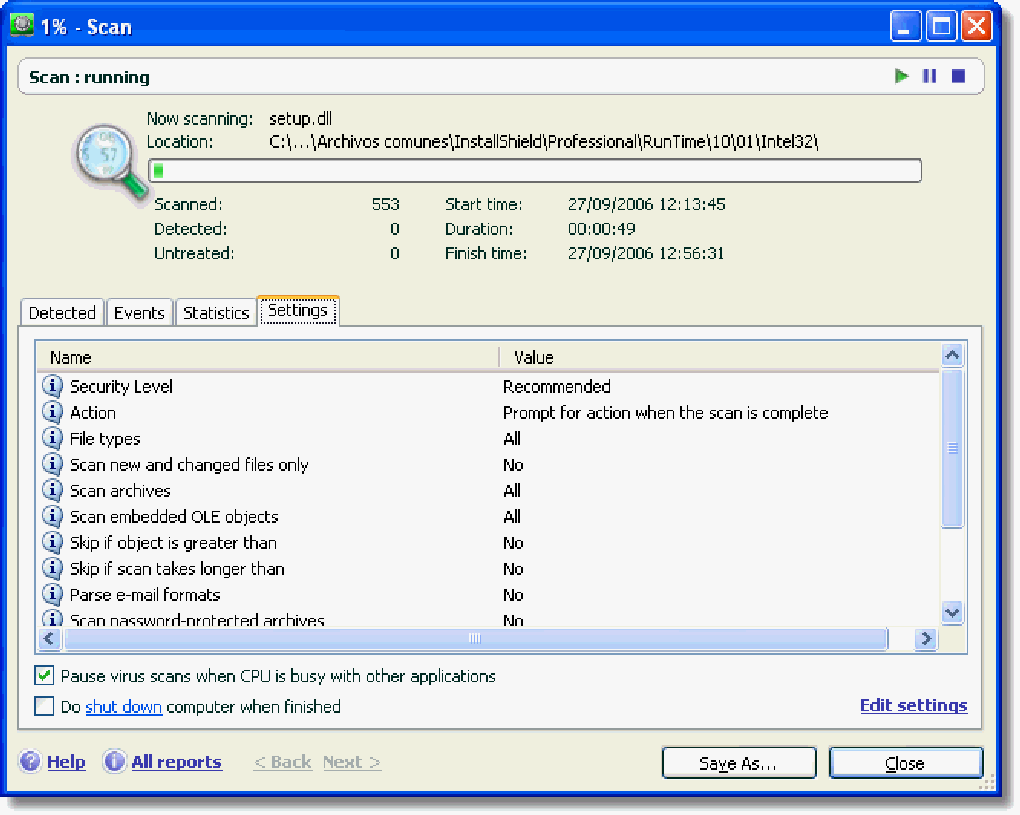Click the scroll down arrow of settings list
Image resolution: width=1020 pixels, height=815 pixels.
(952, 612)
